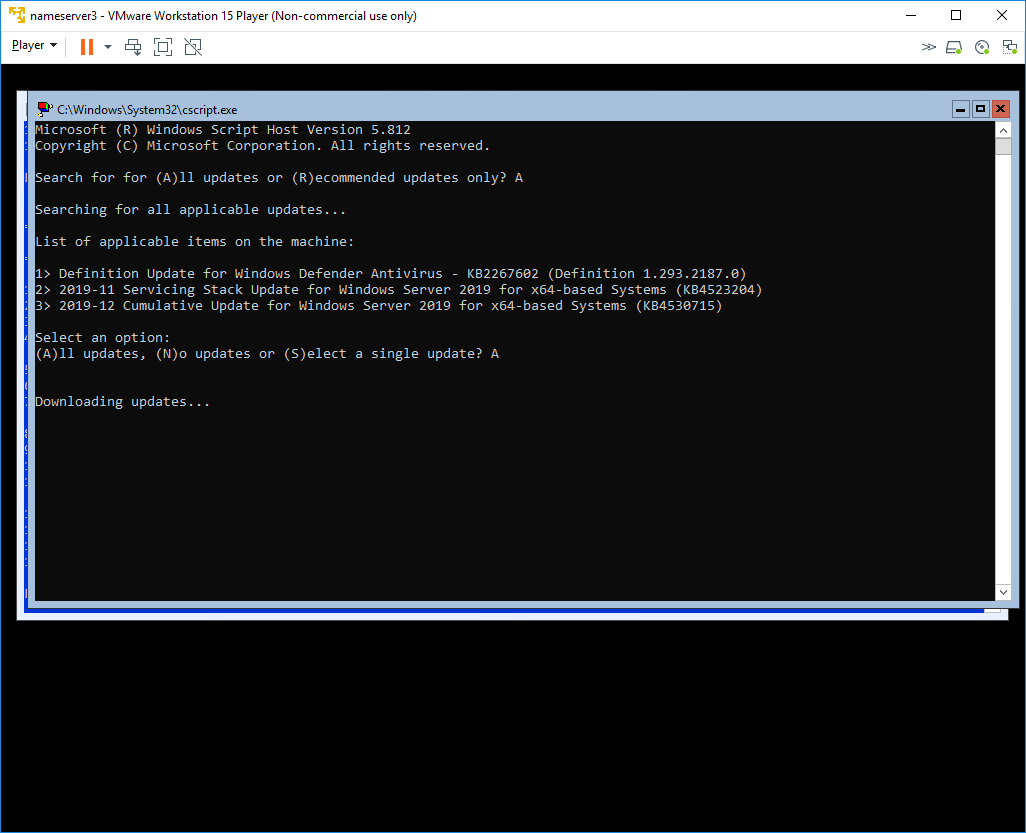Click the KB4523204 Servicing Stack Update line
This screenshot has height=833, width=1026.
pos(398,290)
